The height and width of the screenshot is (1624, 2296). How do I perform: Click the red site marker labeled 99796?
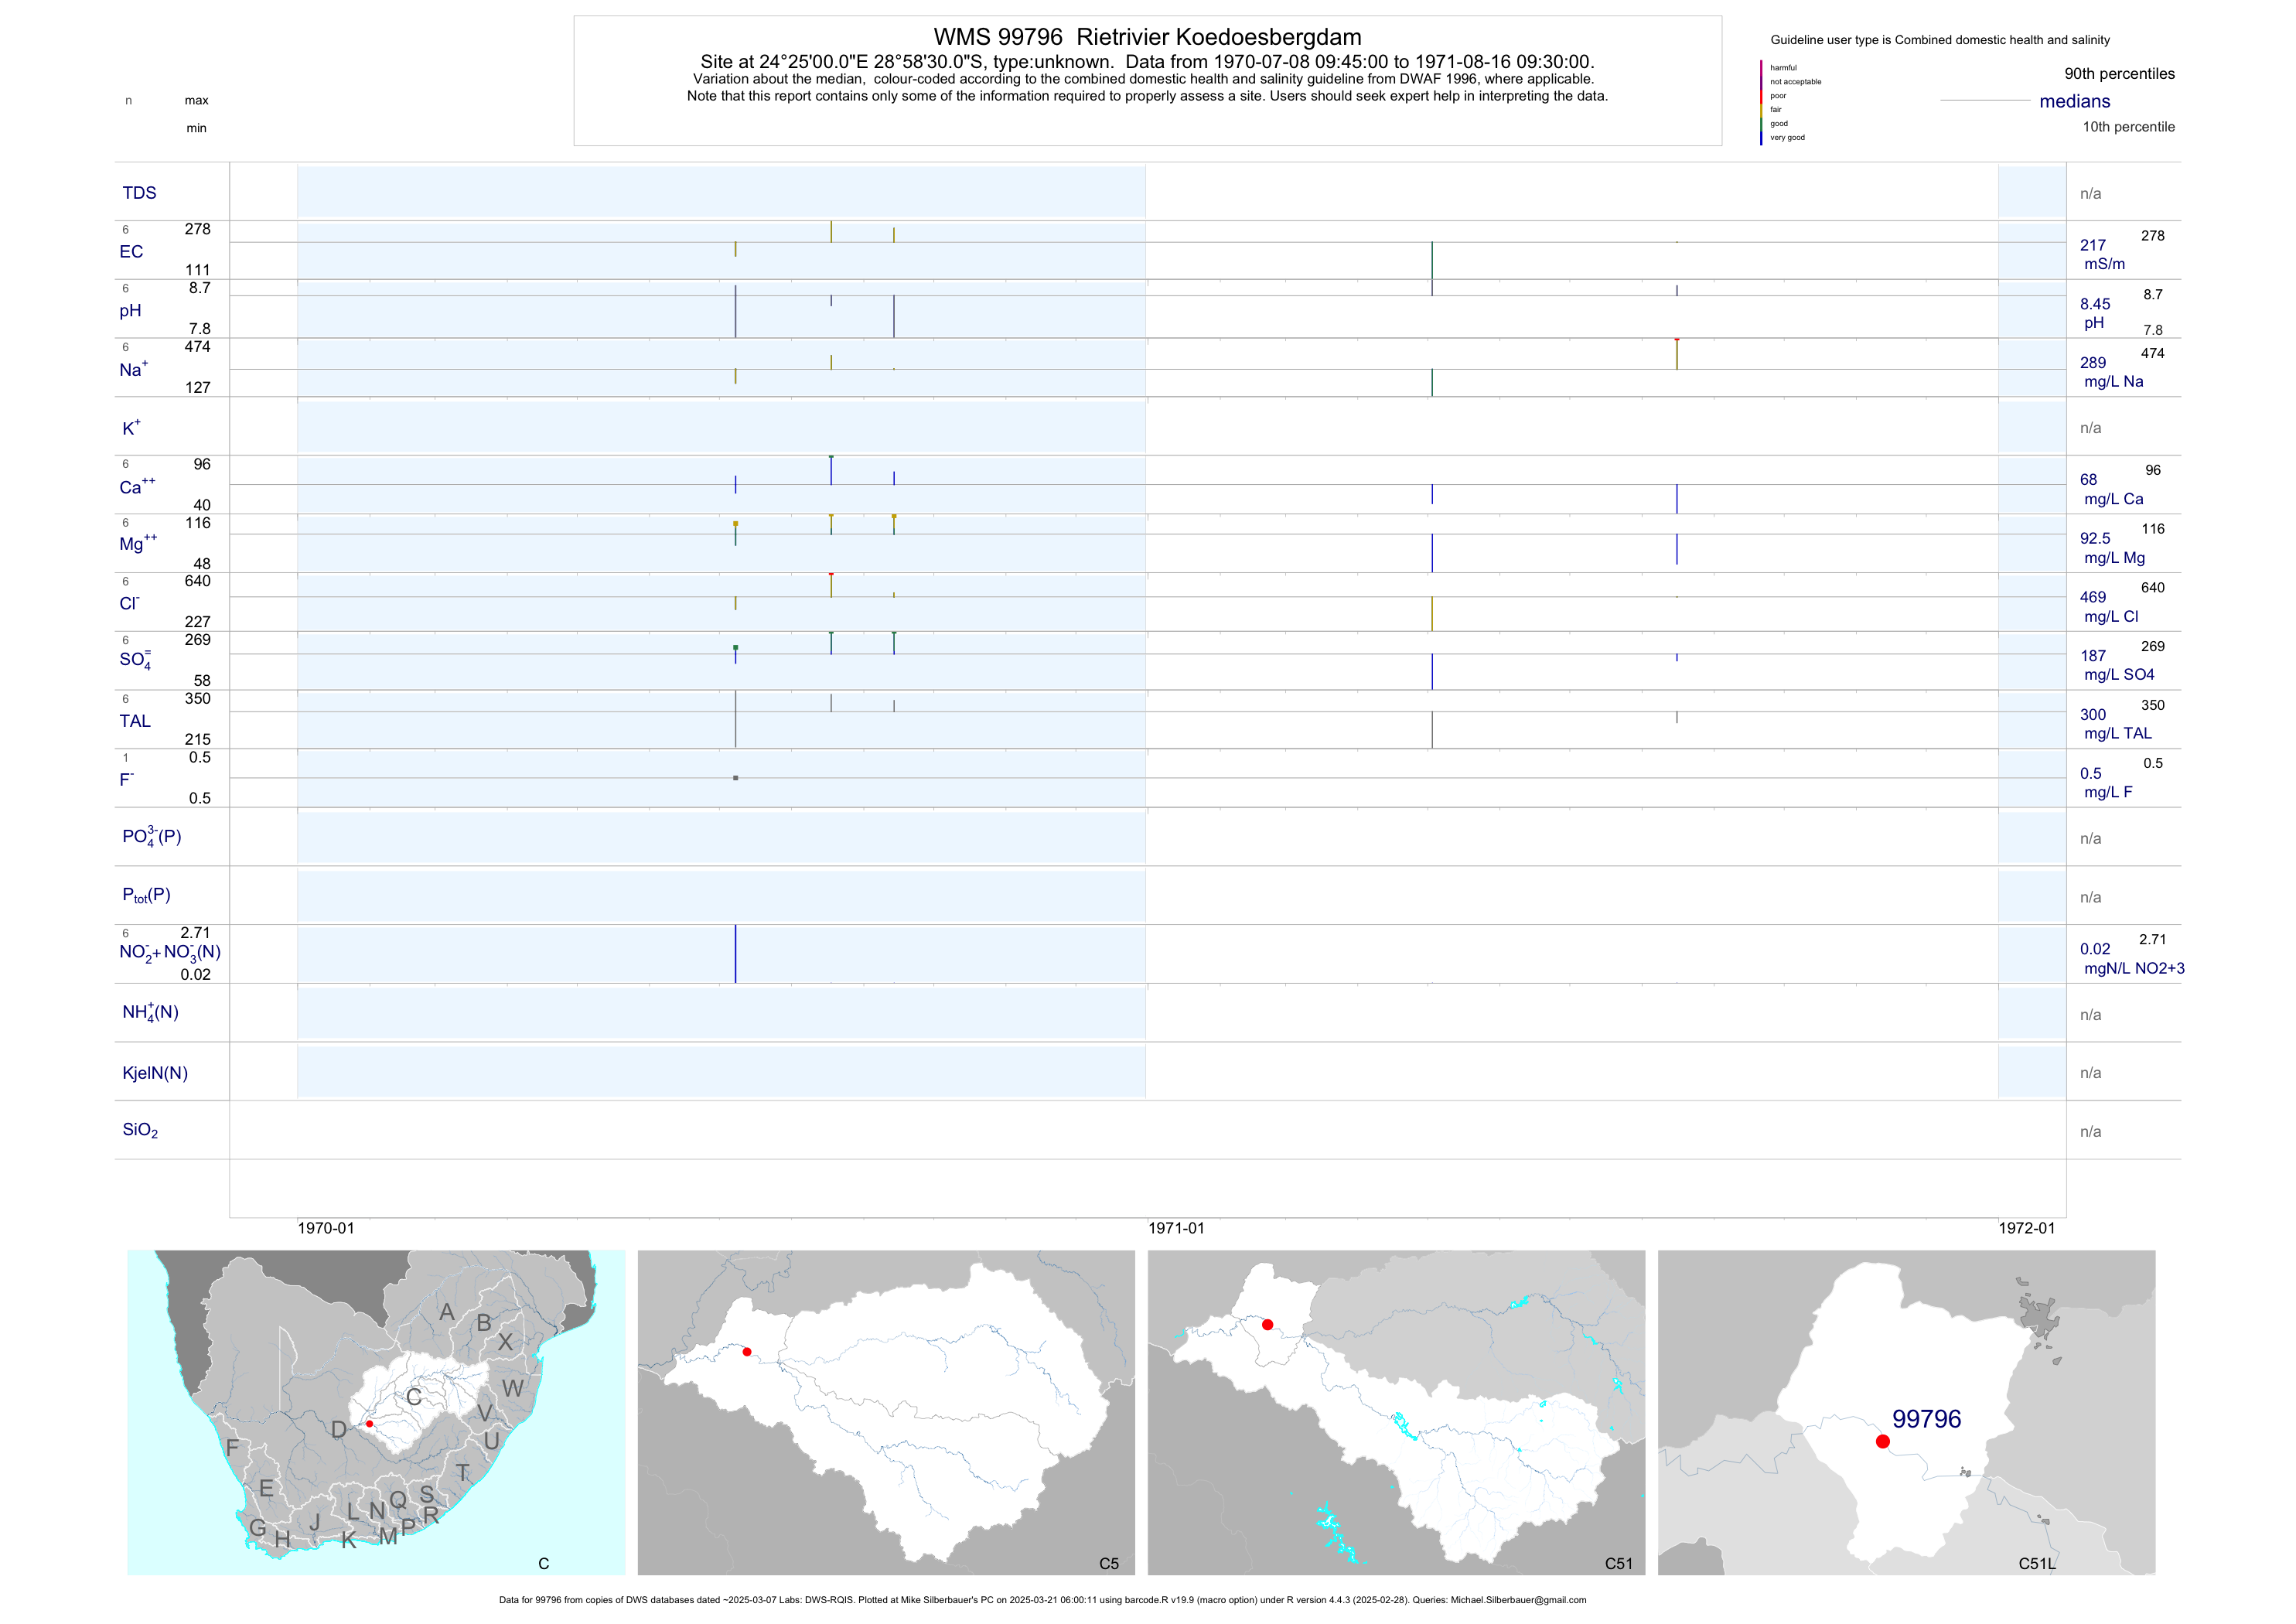(1882, 1441)
